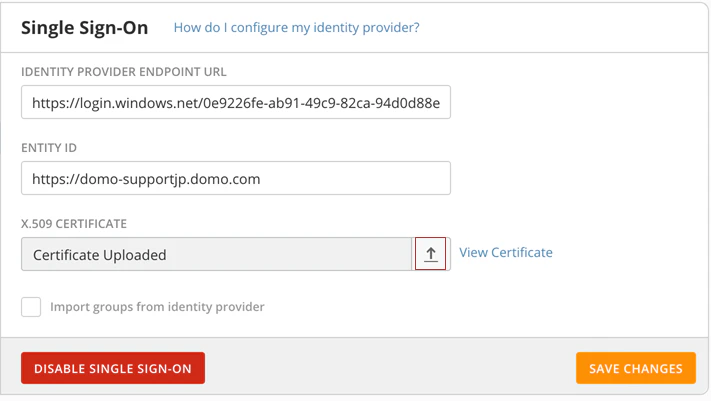Focus the Entity ID input field
Image resolution: width=711 pixels, height=401 pixels.
pos(236,178)
